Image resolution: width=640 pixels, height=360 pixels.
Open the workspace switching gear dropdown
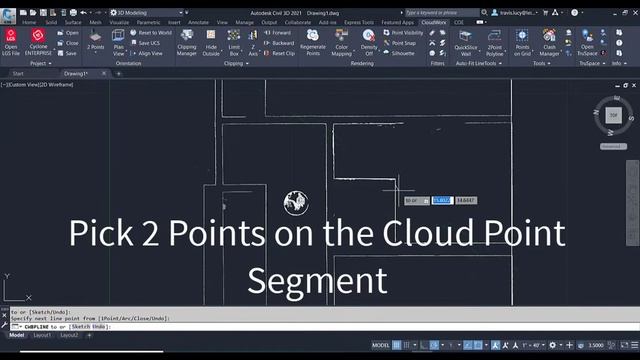(x=556, y=345)
